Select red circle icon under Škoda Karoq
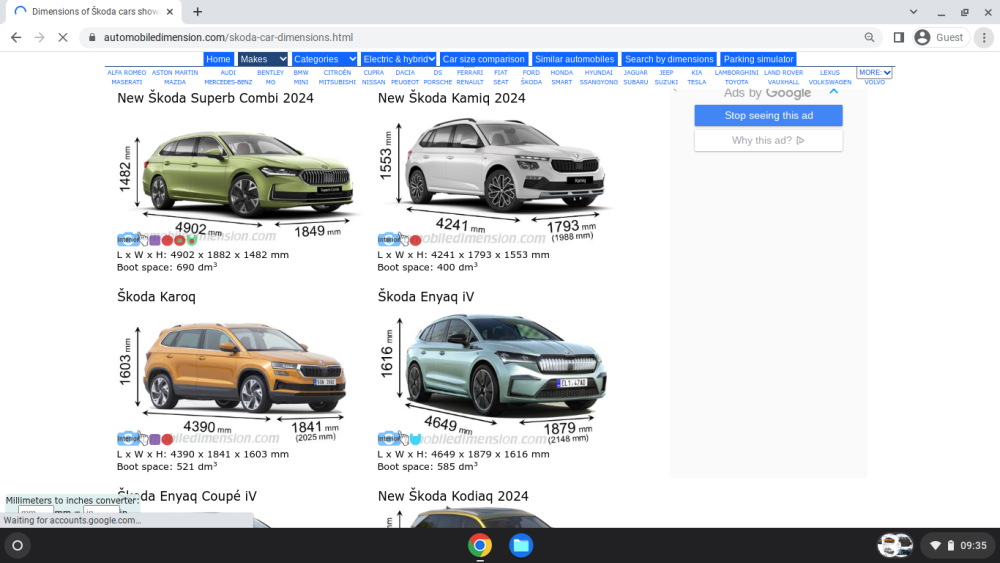 point(167,439)
